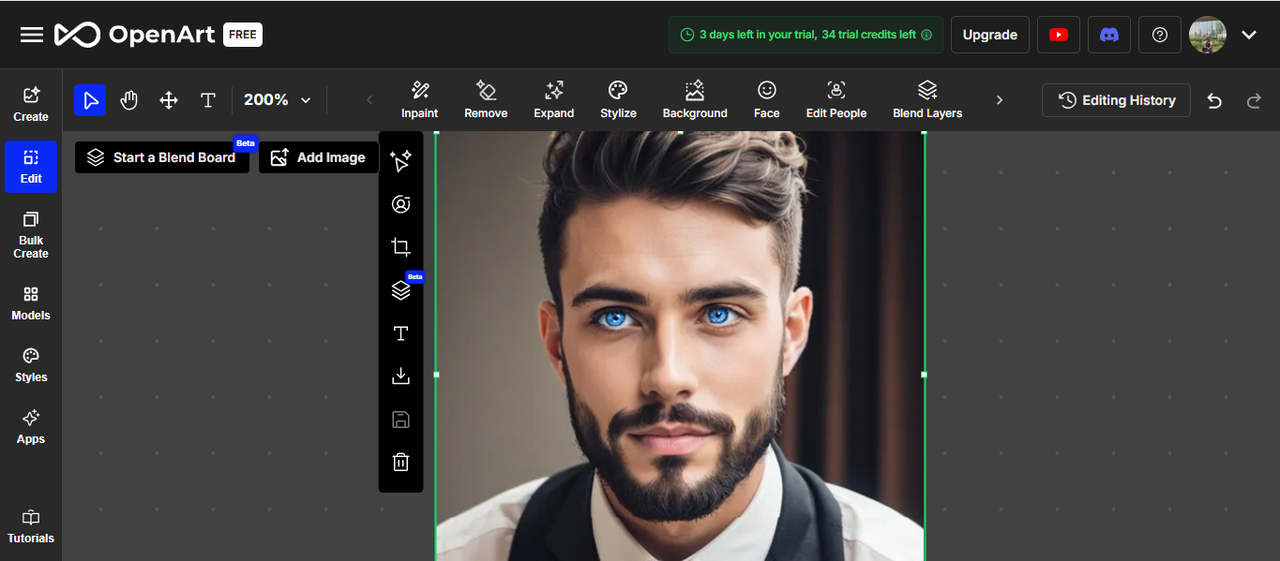1280x561 pixels.
Task: Open the help question mark button
Action: tap(1160, 35)
